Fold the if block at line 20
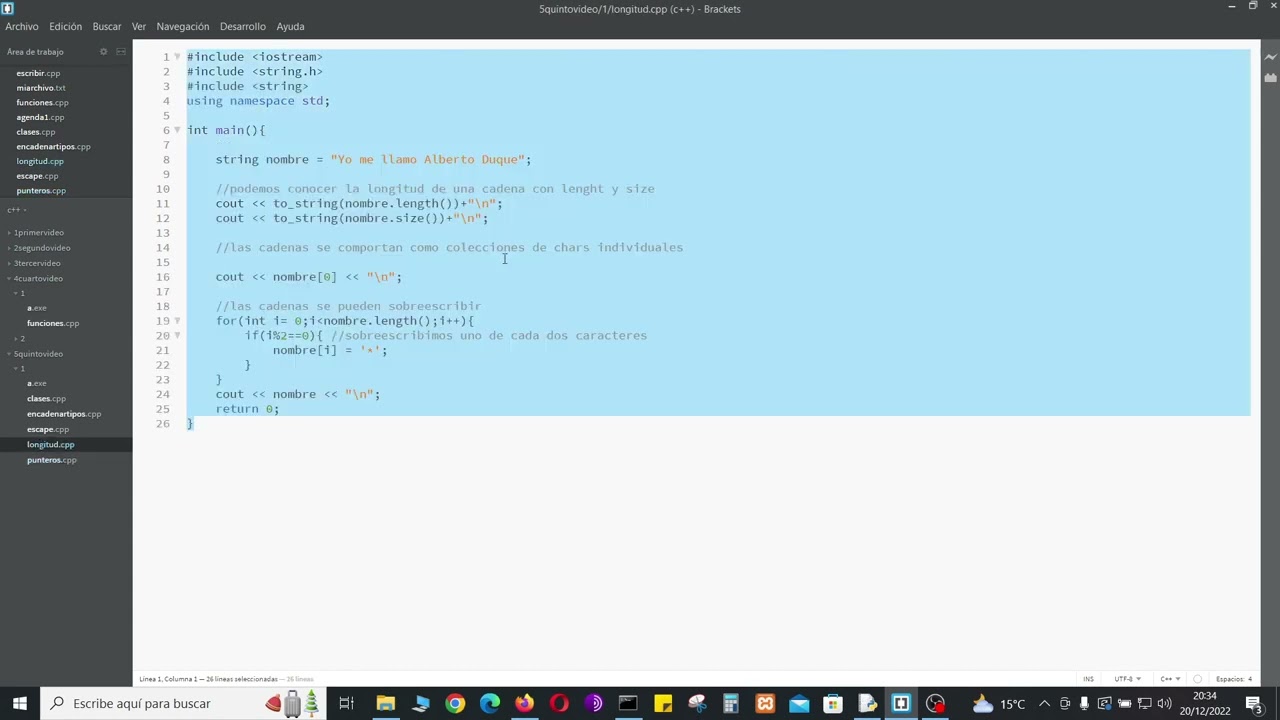1280x720 pixels. point(177,335)
